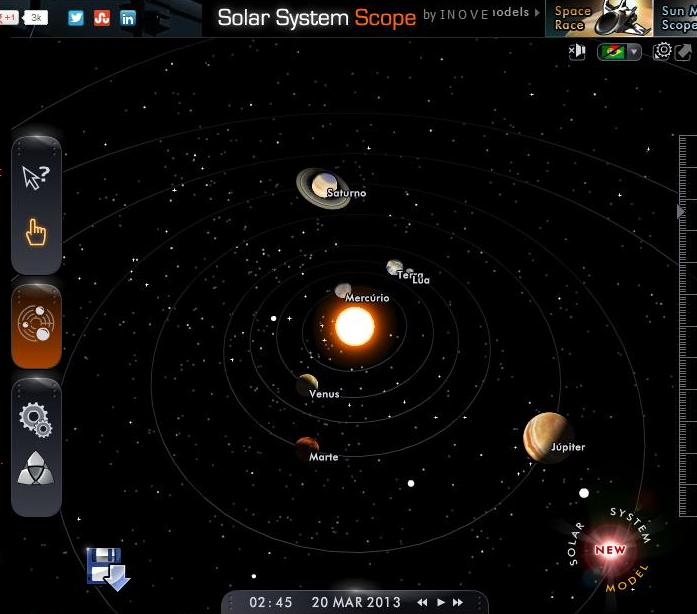The width and height of the screenshot is (697, 614).
Task: Click the triangle emblem icon in sidebar
Action: [x=36, y=468]
